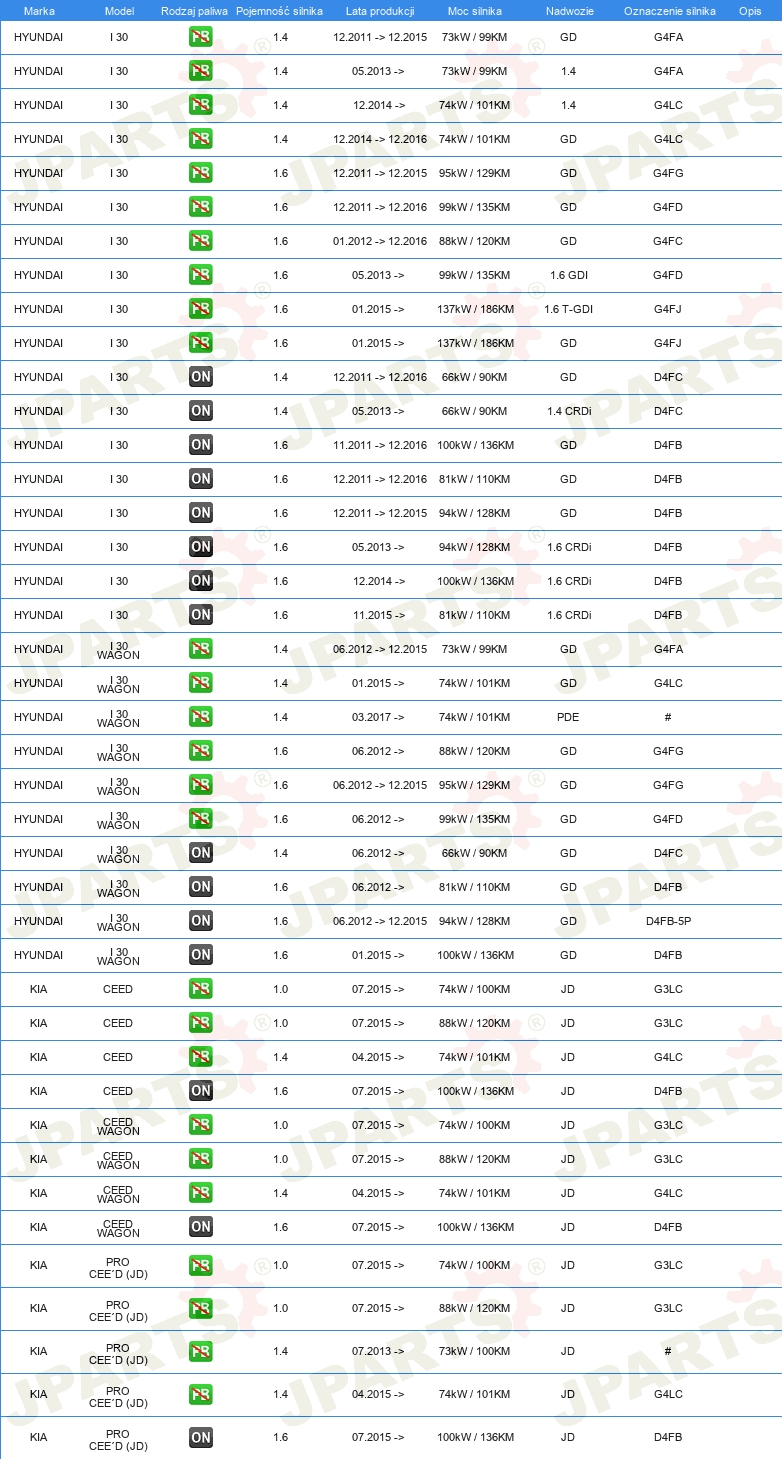The height and width of the screenshot is (1459, 782).
Task: Click the Opis column header
Action: (749, 11)
